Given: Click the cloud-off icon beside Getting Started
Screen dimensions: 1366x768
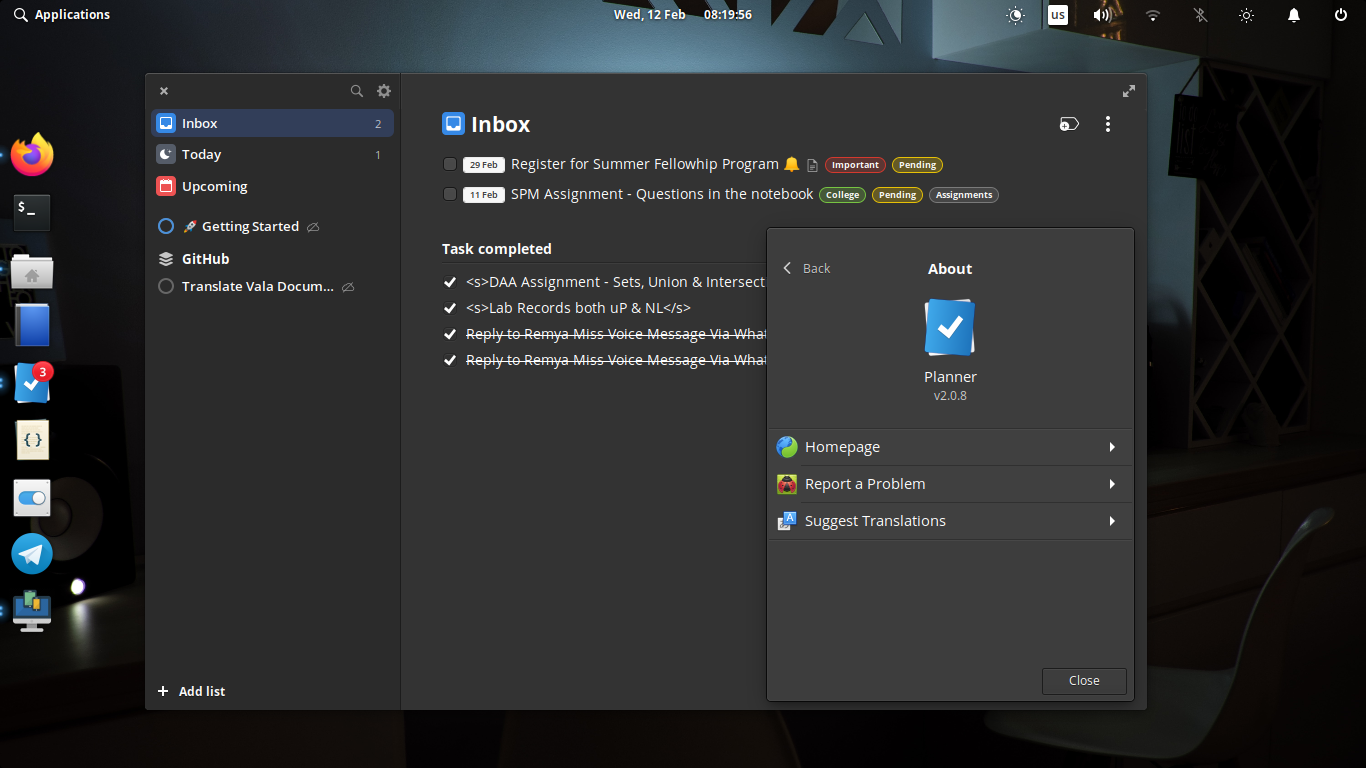Looking at the screenshot, I should [313, 227].
